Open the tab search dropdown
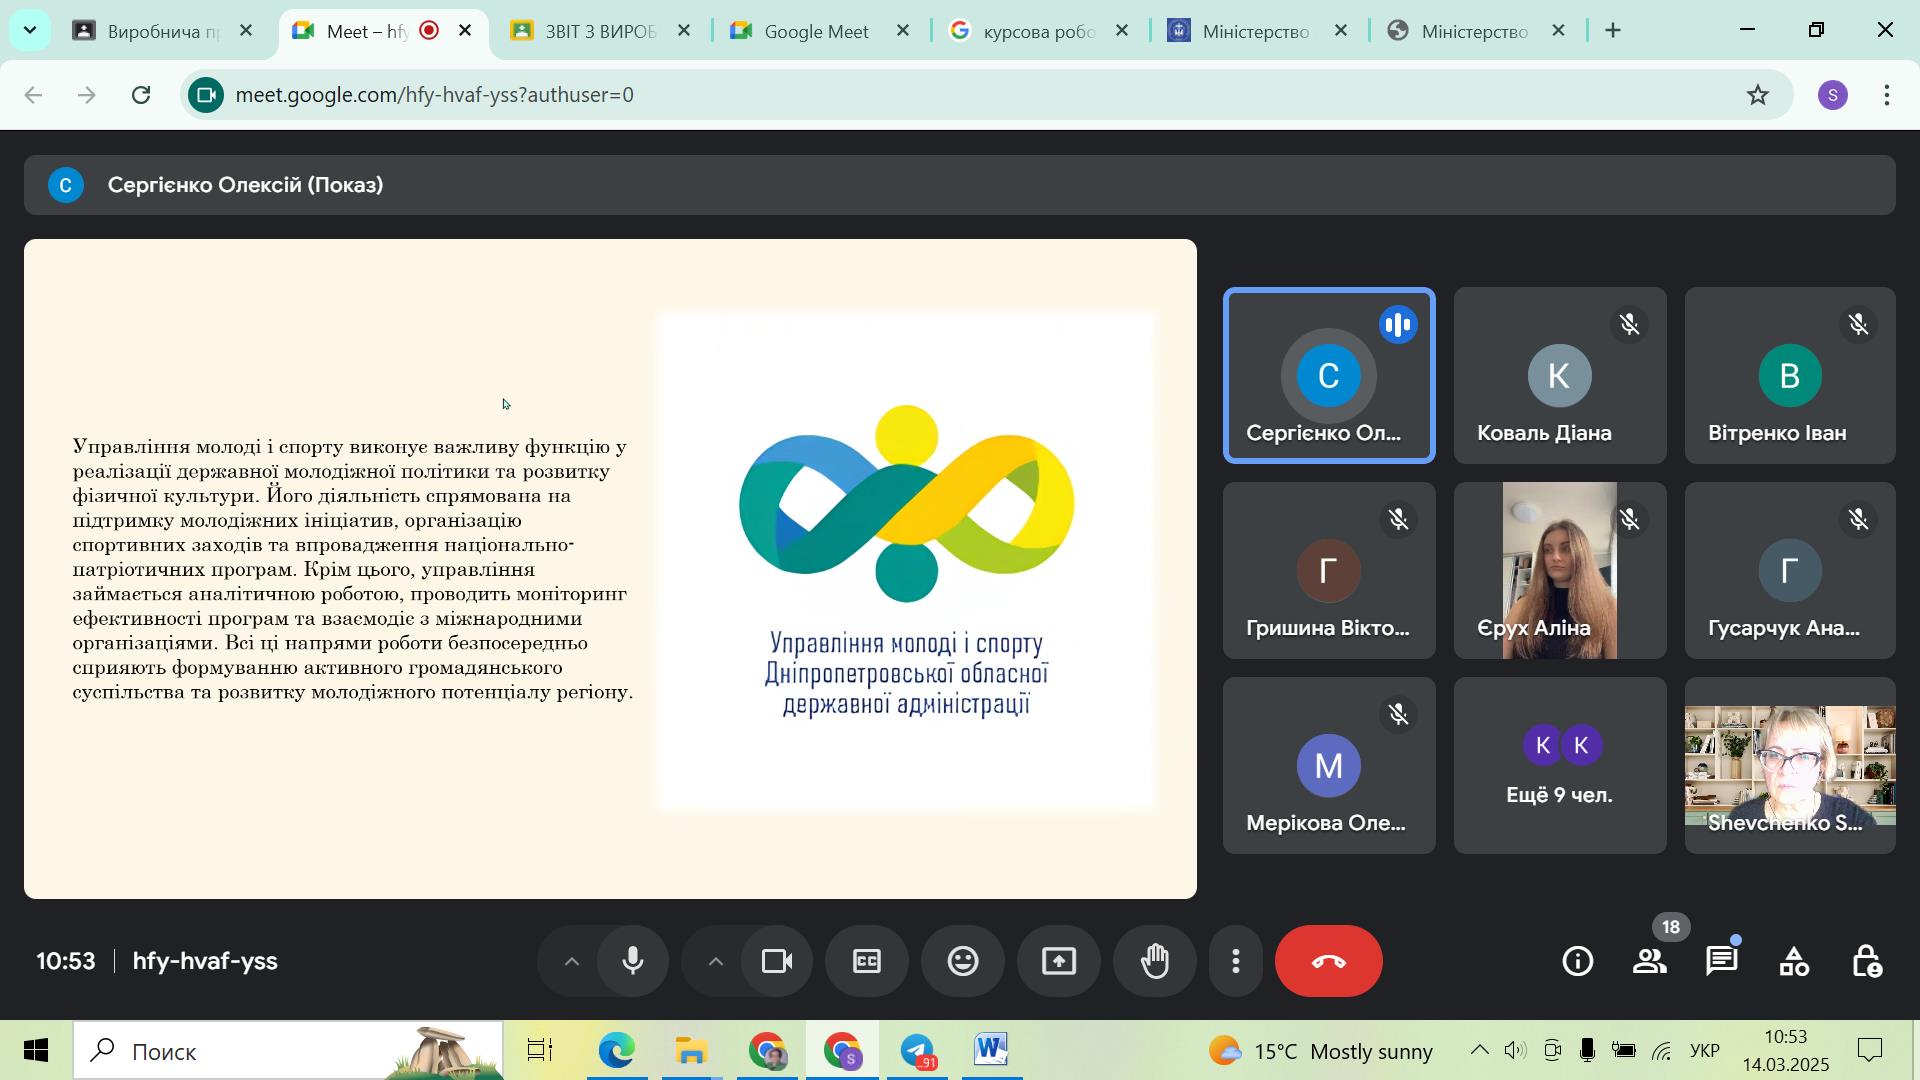1920x1080 pixels. (30, 30)
